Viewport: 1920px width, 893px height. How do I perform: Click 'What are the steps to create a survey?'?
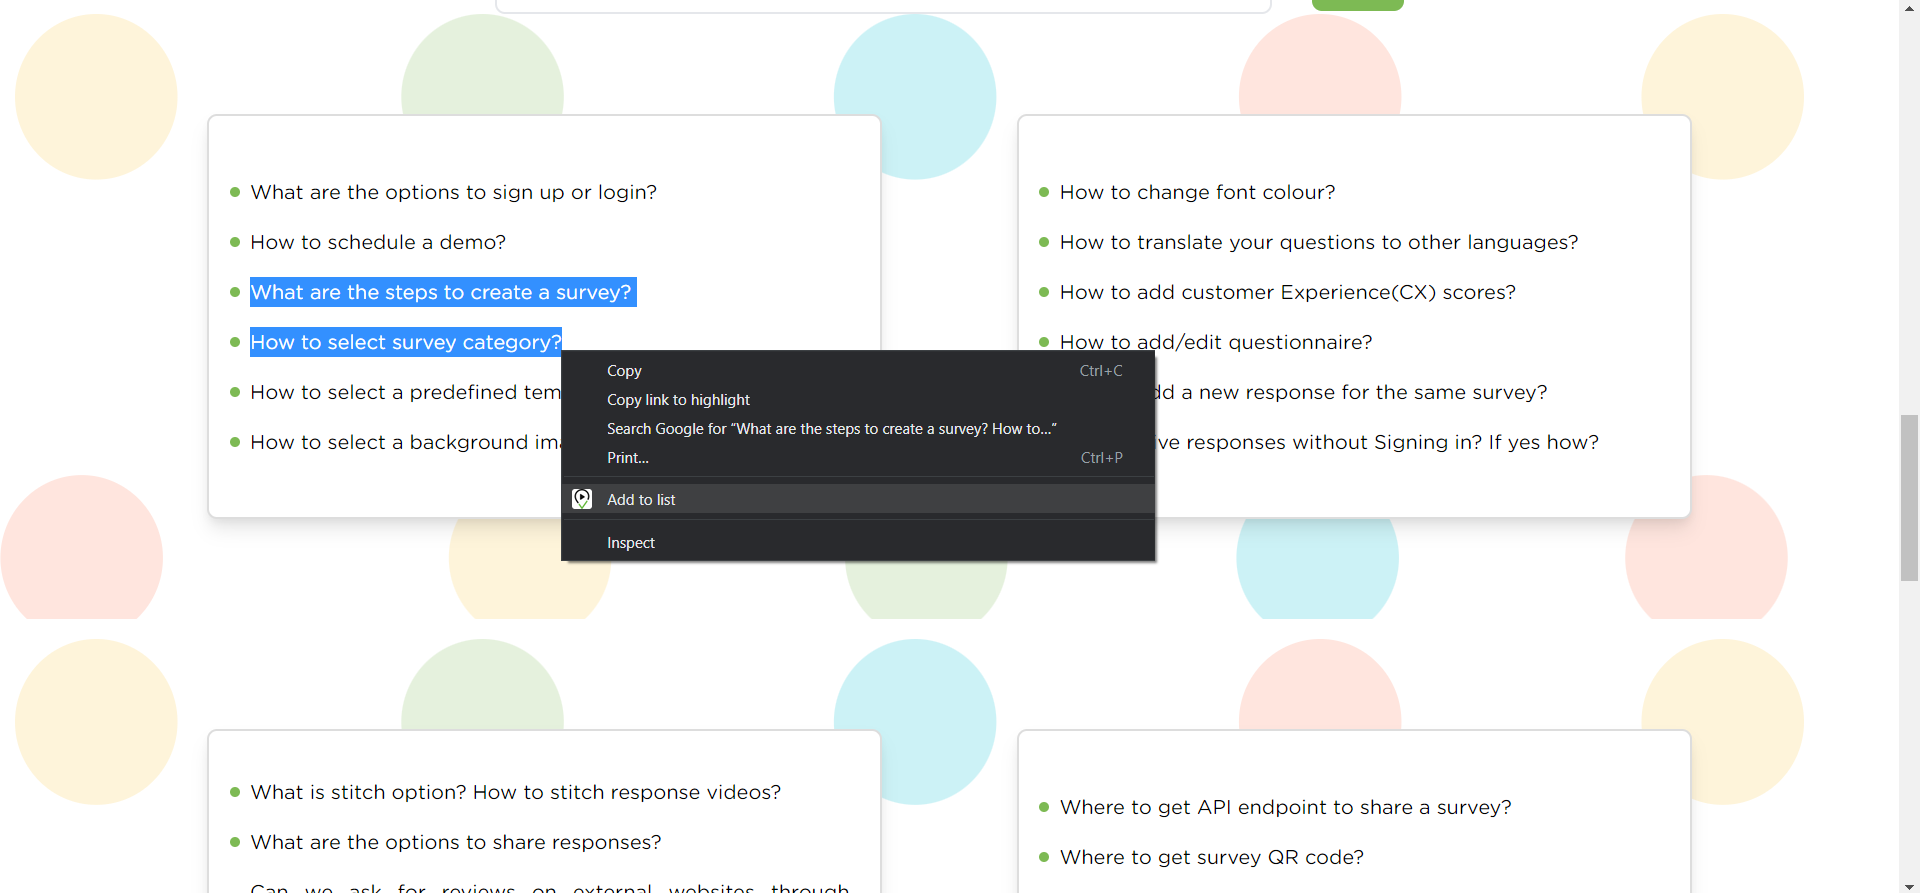pyautogui.click(x=441, y=292)
